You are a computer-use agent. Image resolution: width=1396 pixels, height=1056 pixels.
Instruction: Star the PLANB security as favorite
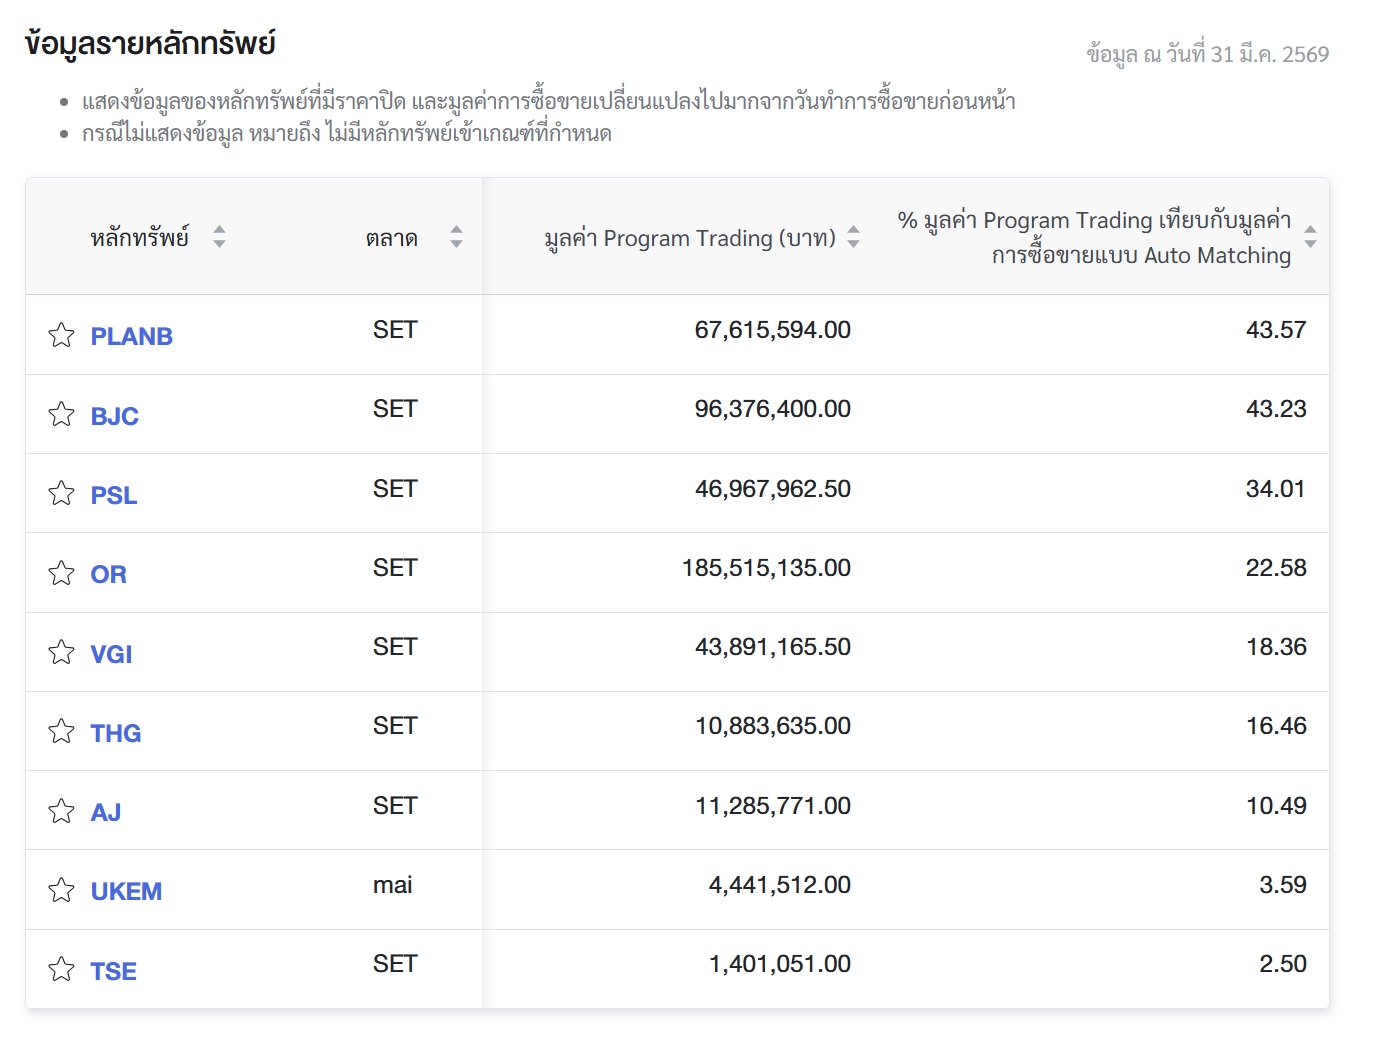pyautogui.click(x=61, y=335)
